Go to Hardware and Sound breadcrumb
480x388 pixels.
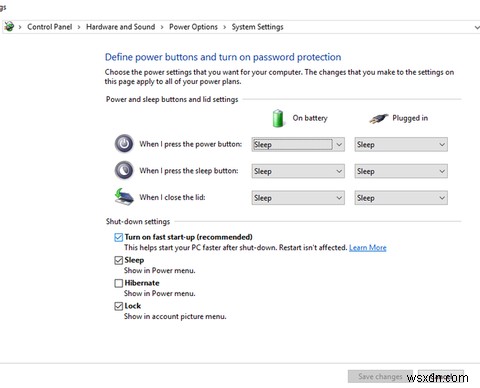pyautogui.click(x=120, y=27)
